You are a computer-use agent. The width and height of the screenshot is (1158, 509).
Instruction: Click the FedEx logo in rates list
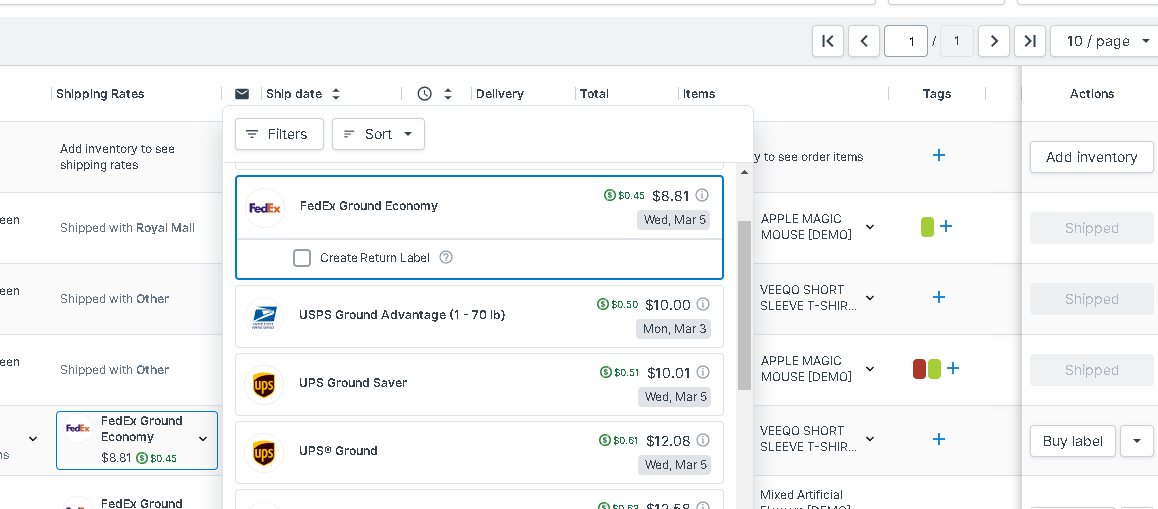(x=264, y=208)
